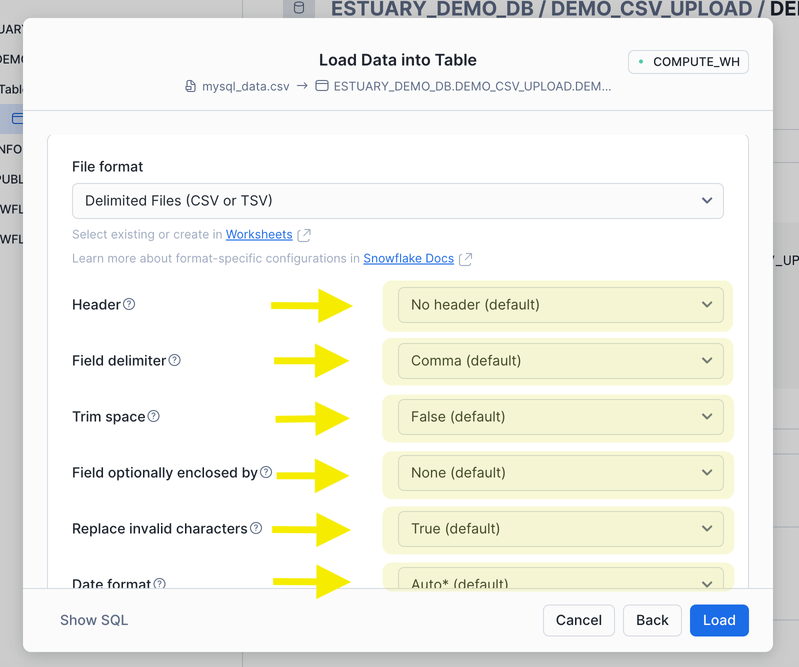Open the Date format 'Auto* (default)' dropdown
The height and width of the screenshot is (667, 799).
point(561,578)
